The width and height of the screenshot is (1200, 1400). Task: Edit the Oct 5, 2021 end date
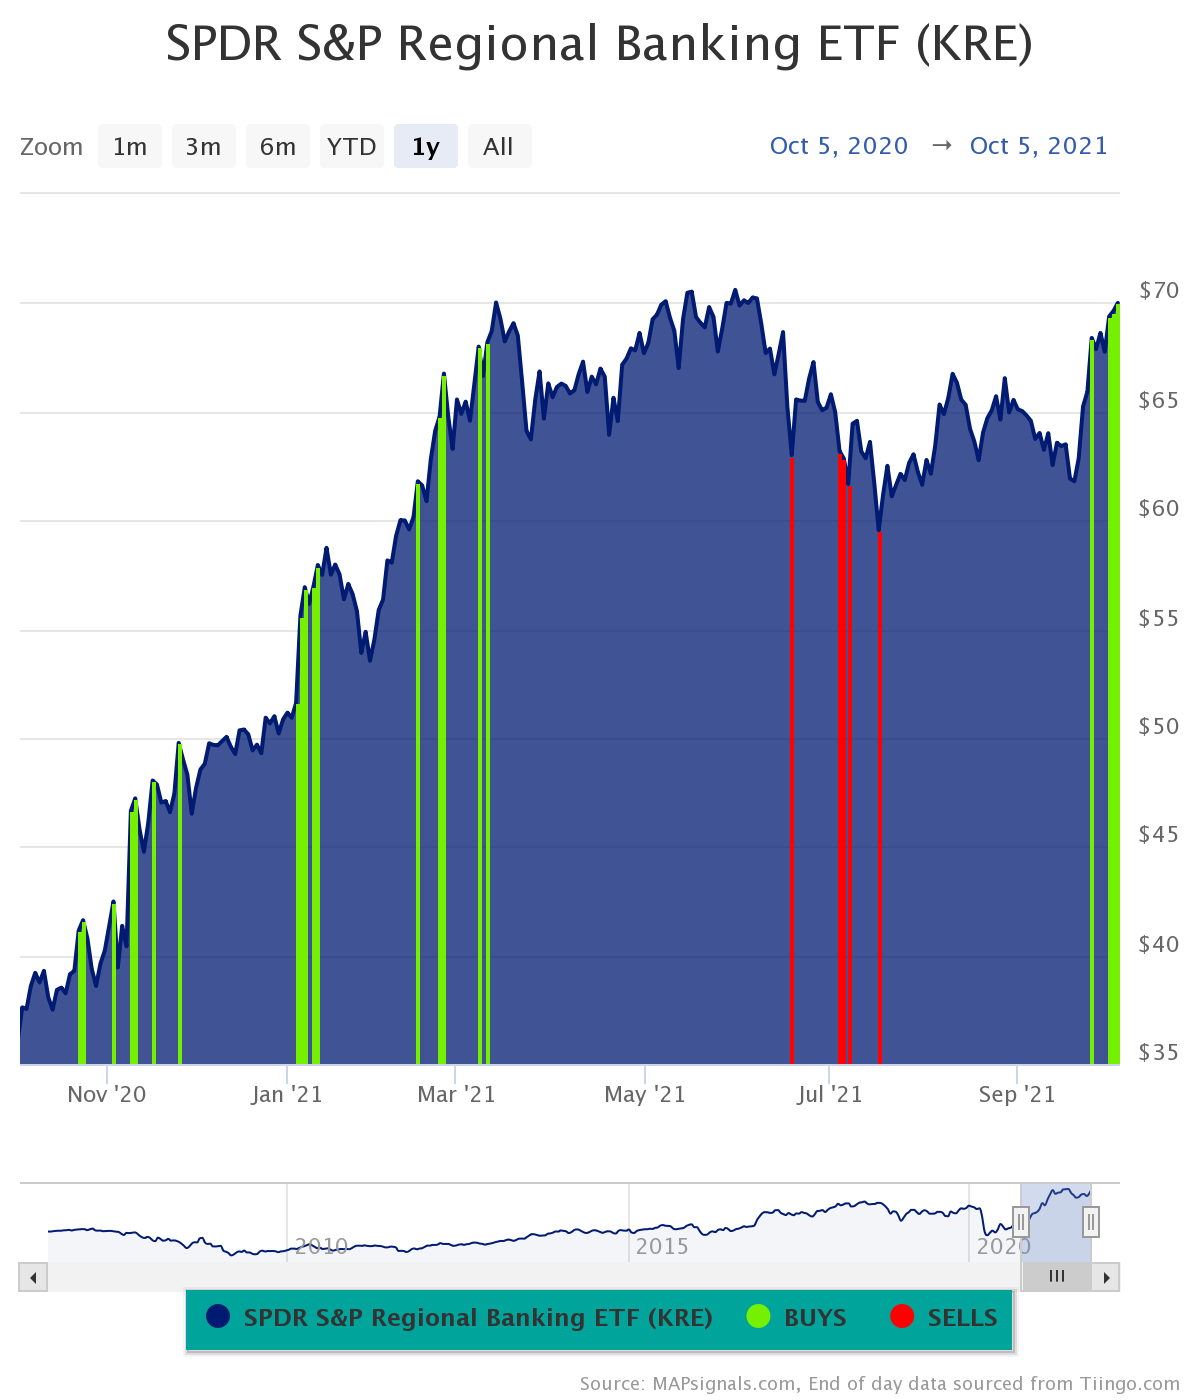point(1039,146)
